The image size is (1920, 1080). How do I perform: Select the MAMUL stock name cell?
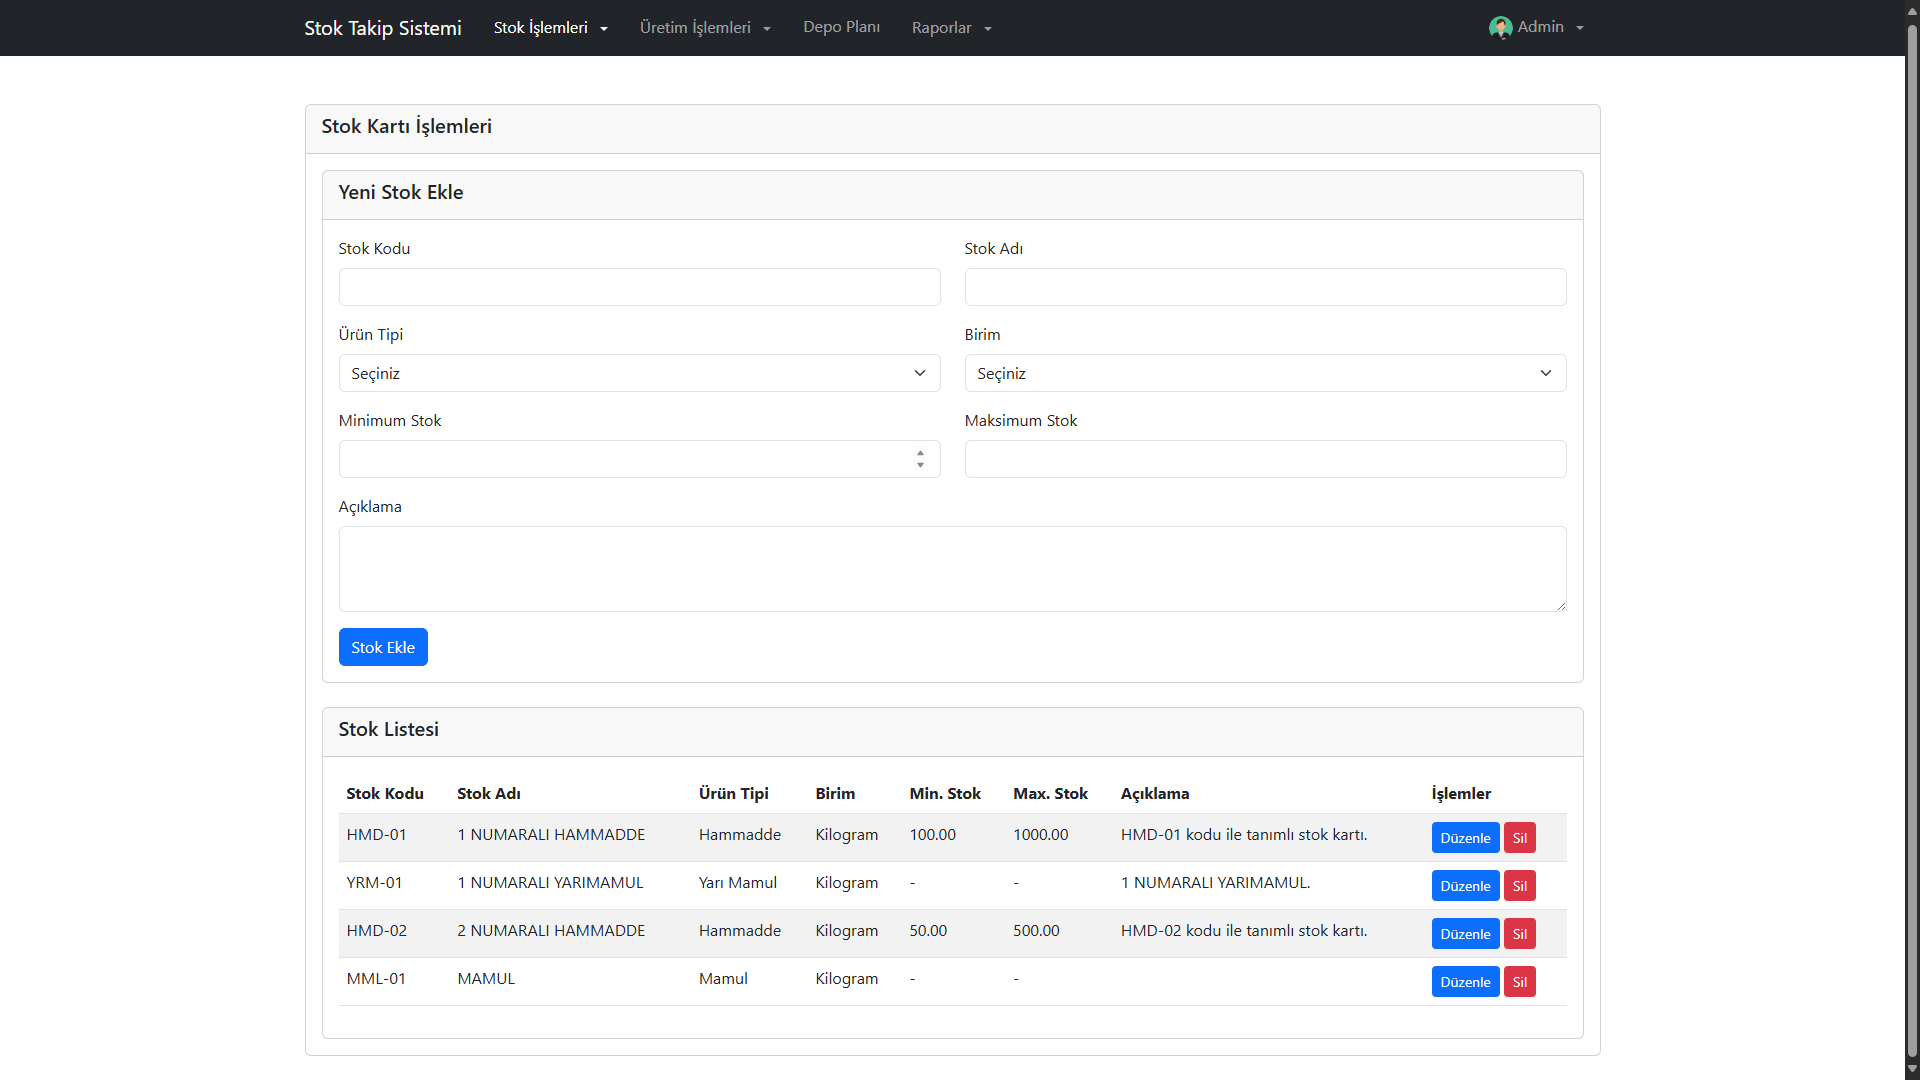tap(486, 978)
